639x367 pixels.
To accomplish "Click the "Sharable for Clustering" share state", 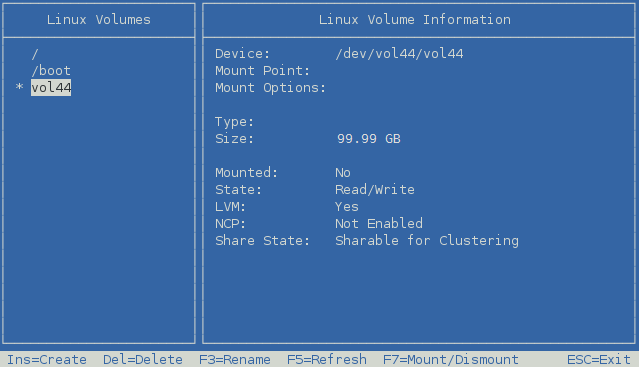I will 427,241.
